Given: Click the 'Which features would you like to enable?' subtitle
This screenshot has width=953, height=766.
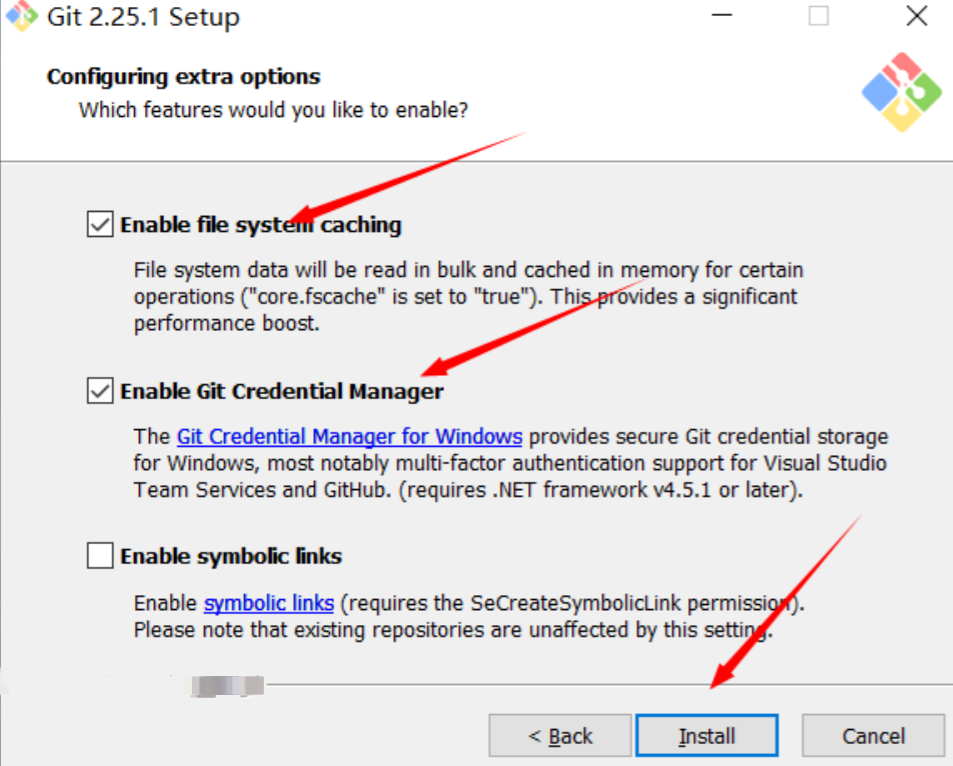Looking at the screenshot, I should (273, 109).
